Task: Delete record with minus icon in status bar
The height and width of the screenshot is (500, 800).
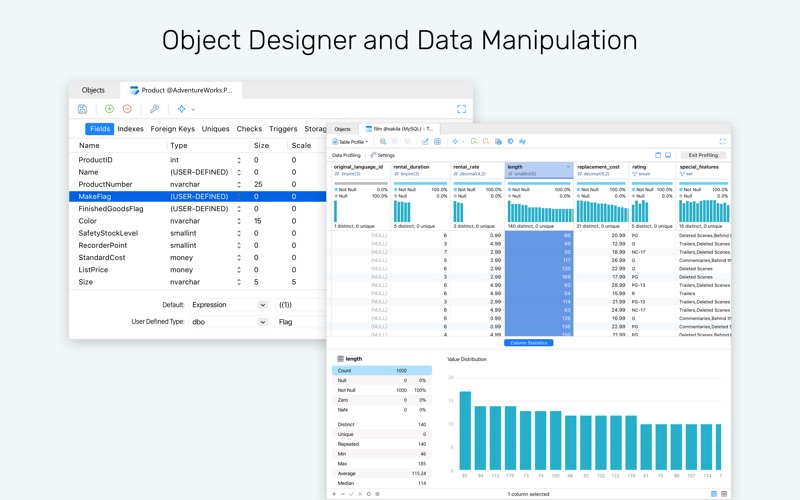Action: coord(343,494)
